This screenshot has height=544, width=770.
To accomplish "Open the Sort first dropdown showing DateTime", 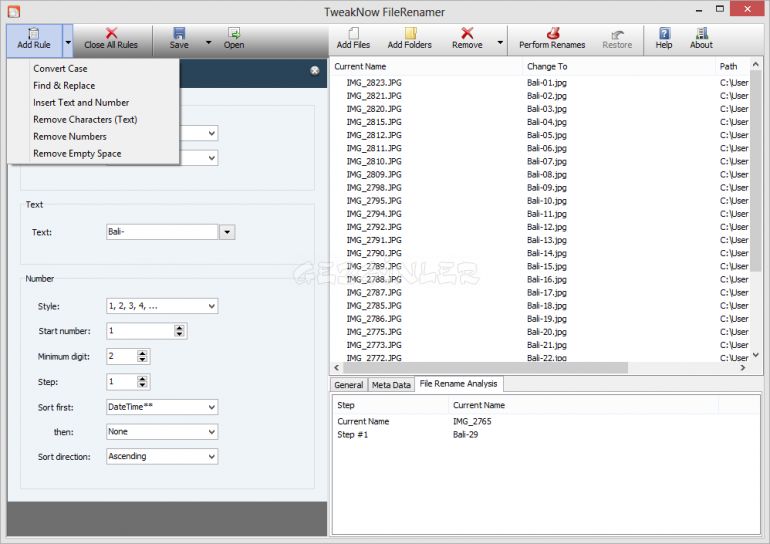I will tap(162, 407).
